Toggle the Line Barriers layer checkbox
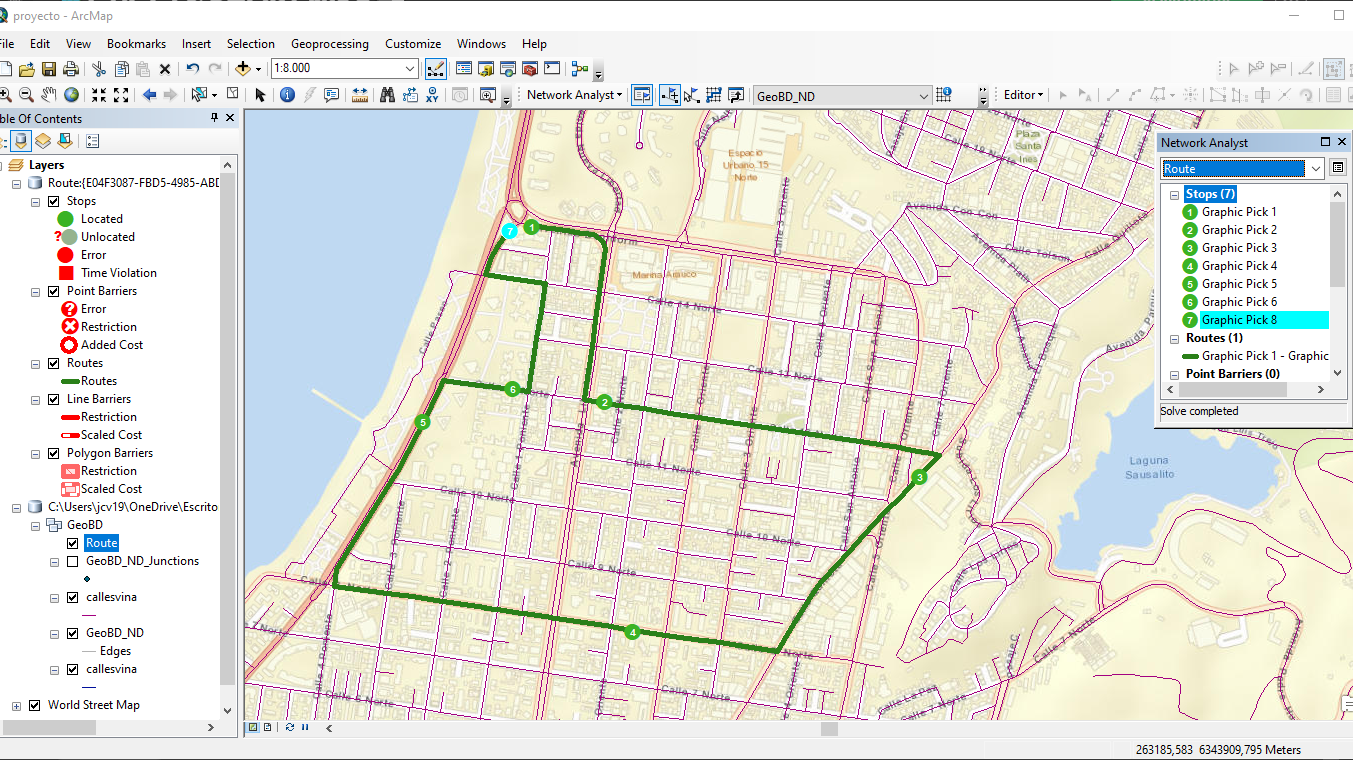Image resolution: width=1353 pixels, height=760 pixels. coord(54,399)
